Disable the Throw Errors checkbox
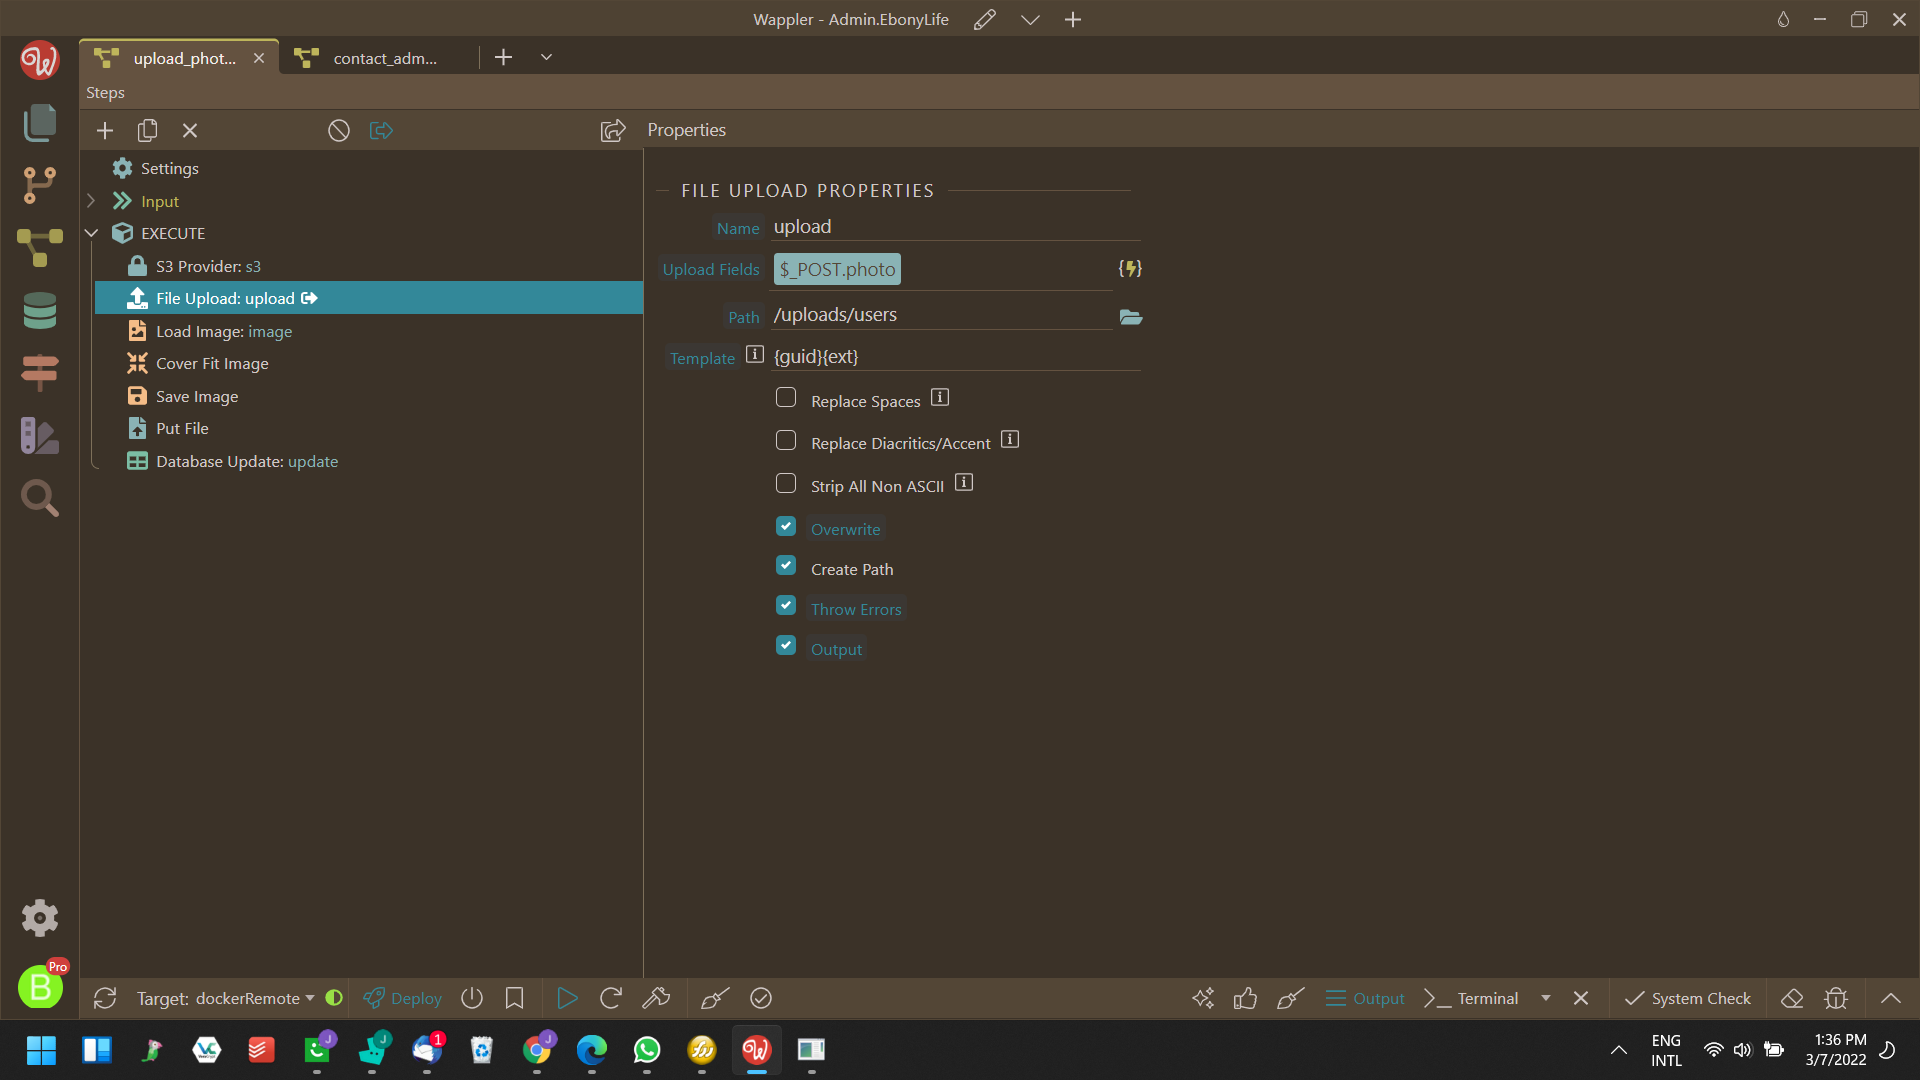This screenshot has height=1080, width=1920. tap(786, 606)
